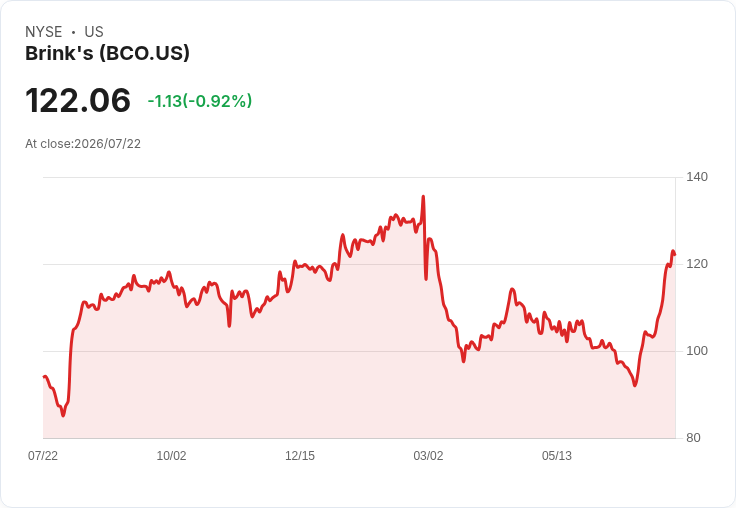
Task: Click the lowest dip after 07/22
Action: point(63,416)
